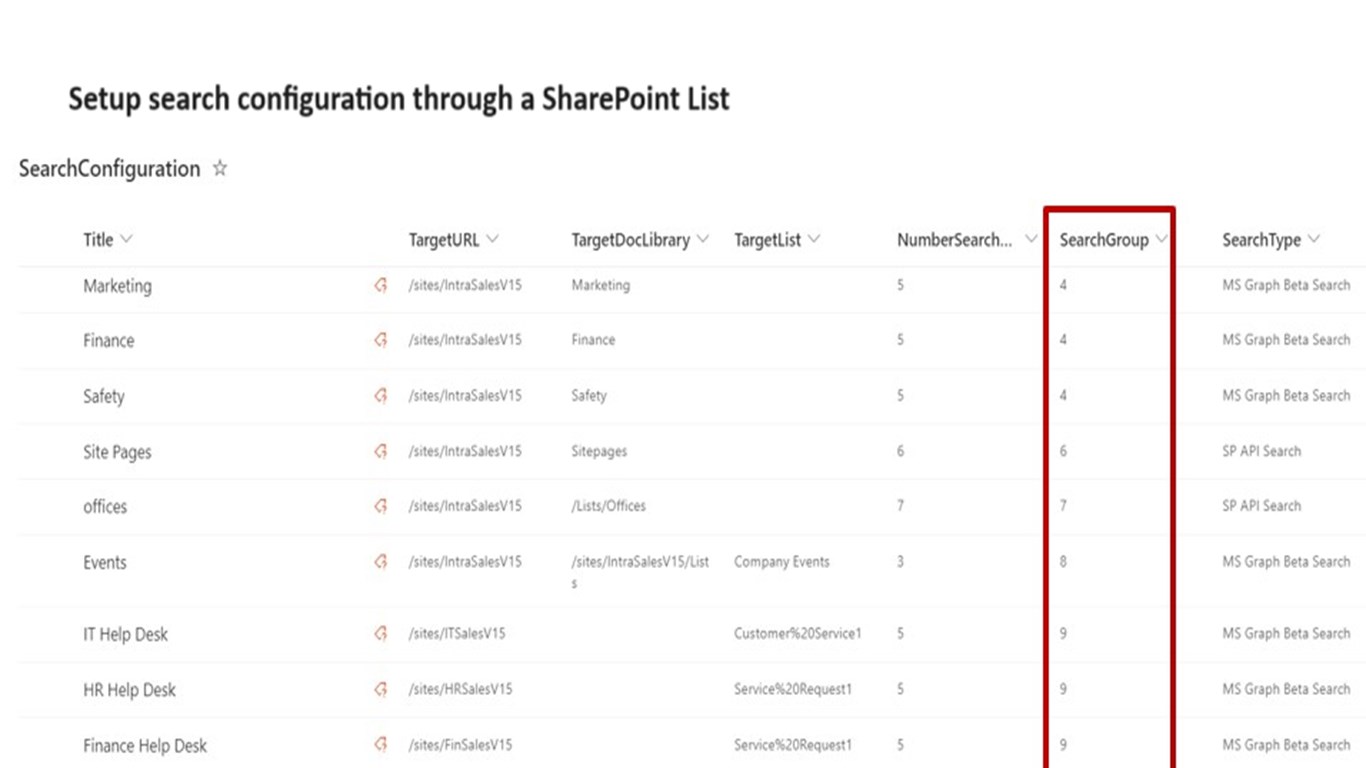
Task: Click the share icon in the offices row
Action: [x=380, y=507]
